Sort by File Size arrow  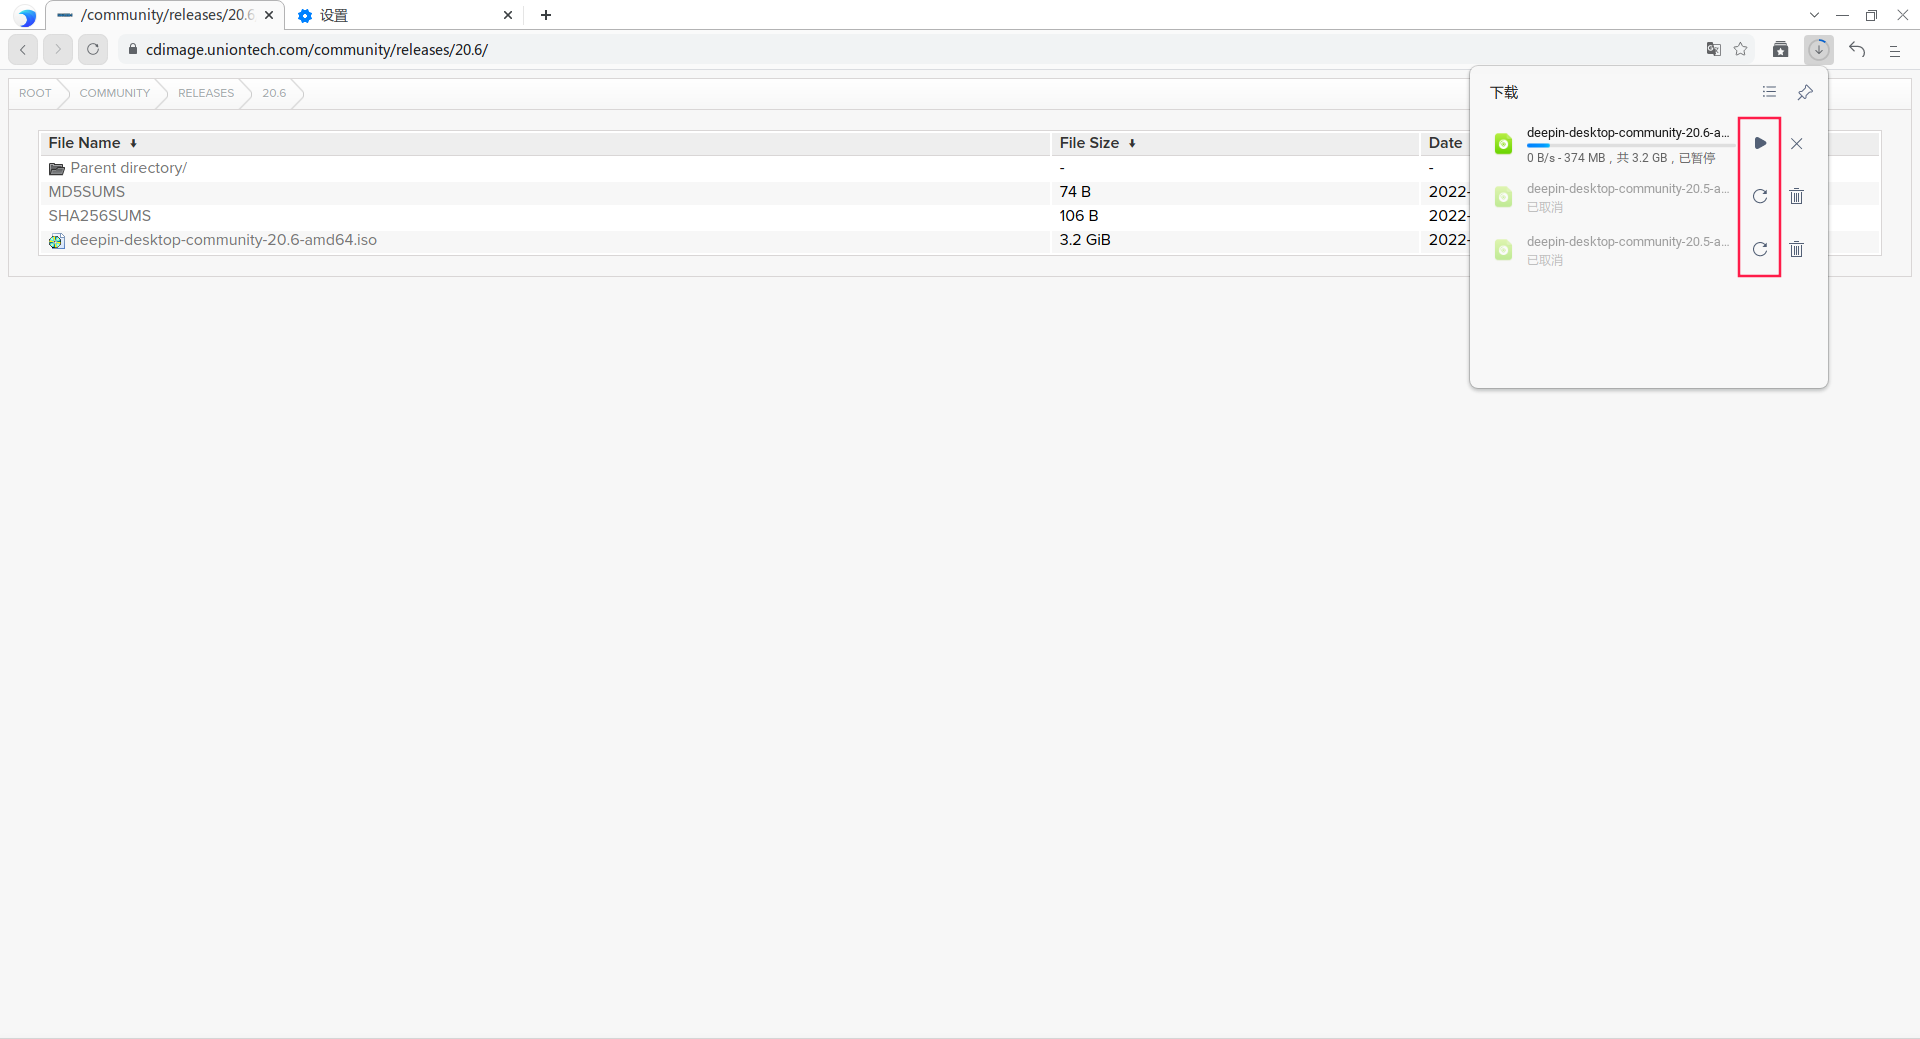pyautogui.click(x=1132, y=144)
